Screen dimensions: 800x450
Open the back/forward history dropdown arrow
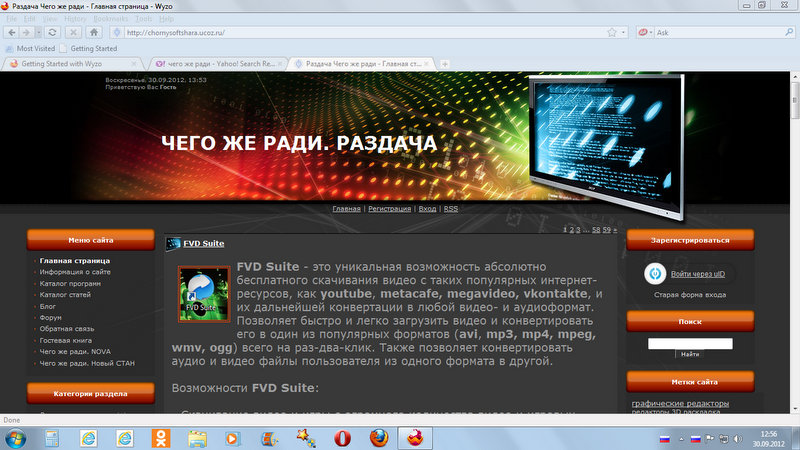[38, 32]
